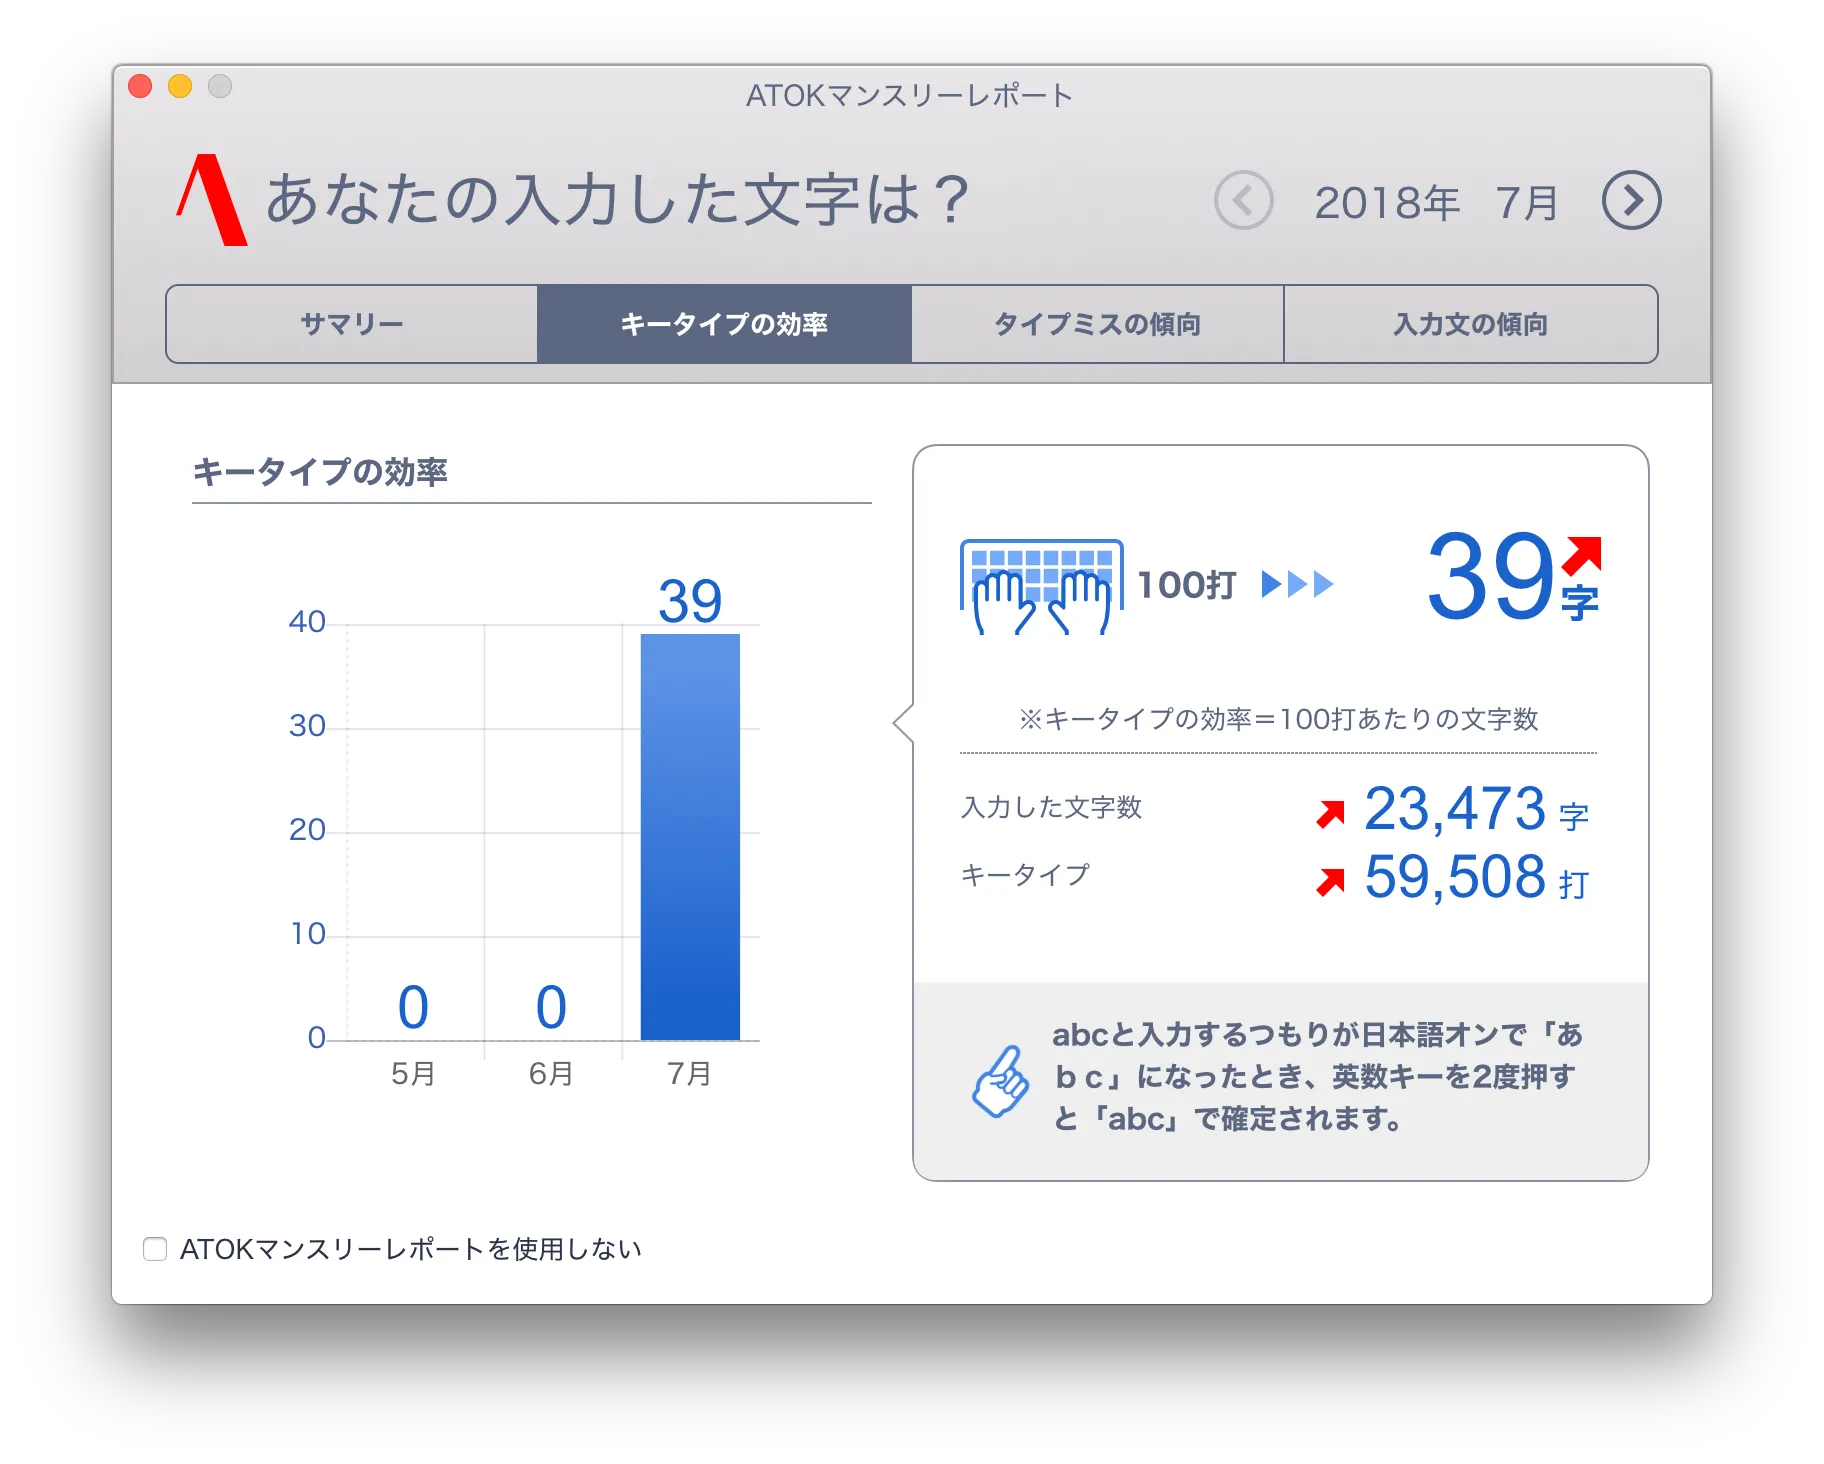Minimize window with the yellow button

click(x=180, y=87)
